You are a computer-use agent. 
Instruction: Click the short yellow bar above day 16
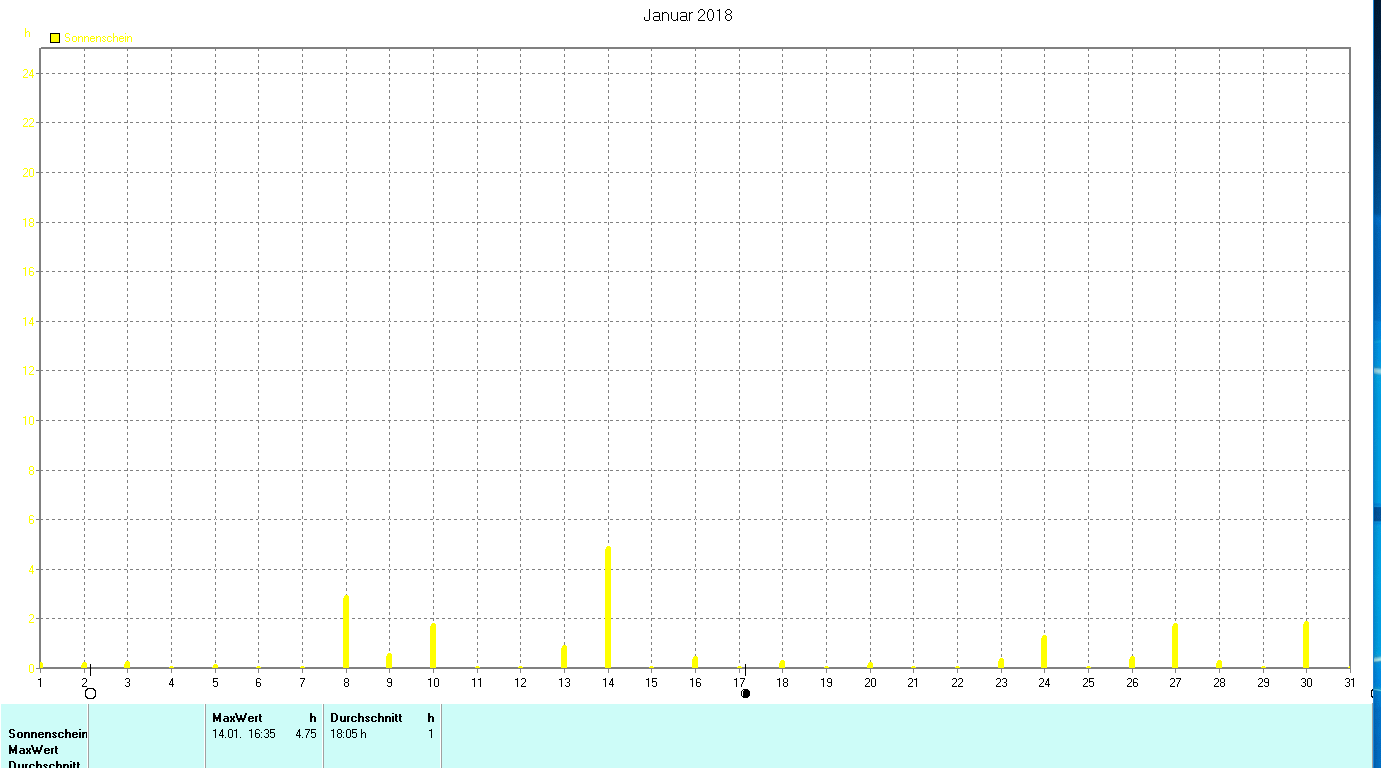(695, 662)
